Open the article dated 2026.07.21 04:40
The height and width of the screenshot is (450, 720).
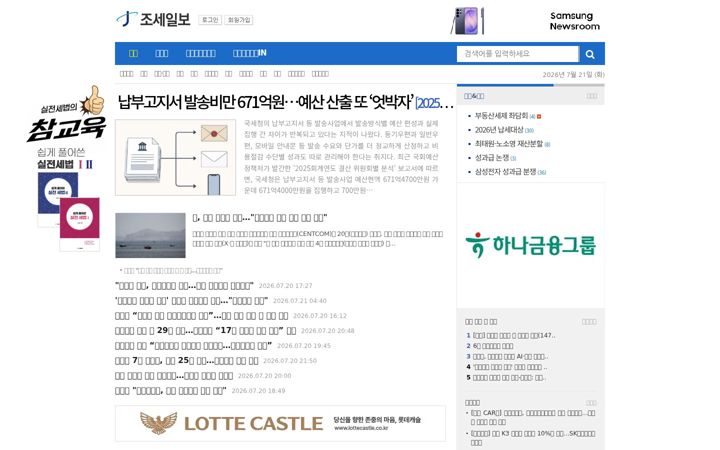(191, 301)
